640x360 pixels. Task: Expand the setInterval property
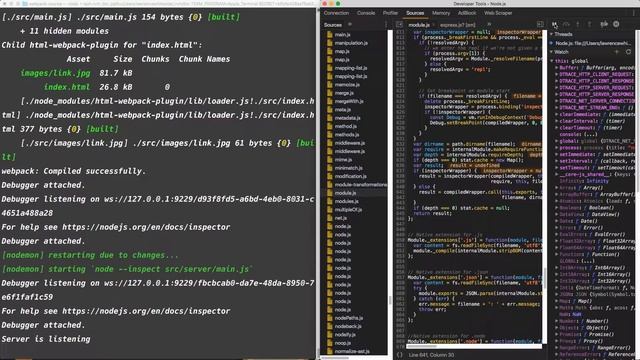[x=557, y=161]
